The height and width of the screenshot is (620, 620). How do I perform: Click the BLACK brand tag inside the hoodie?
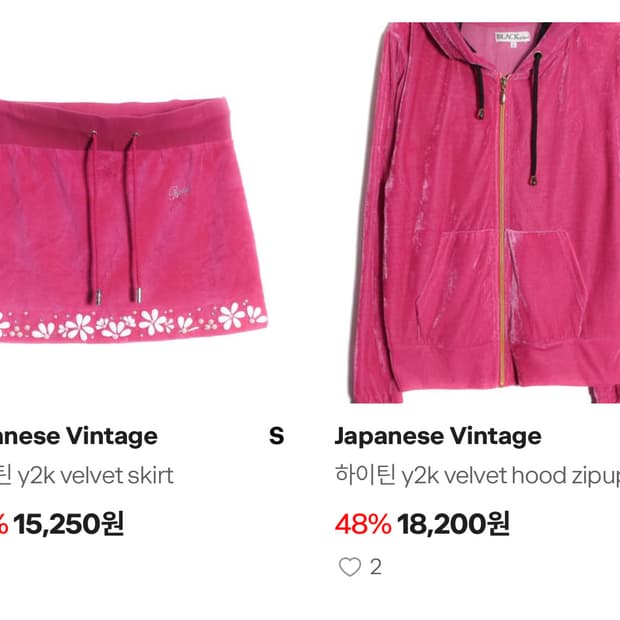pyautogui.click(x=515, y=38)
